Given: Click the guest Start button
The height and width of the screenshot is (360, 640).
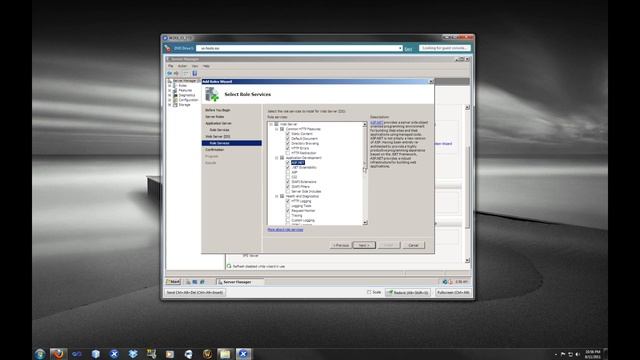Looking at the screenshot, I should coord(173,282).
